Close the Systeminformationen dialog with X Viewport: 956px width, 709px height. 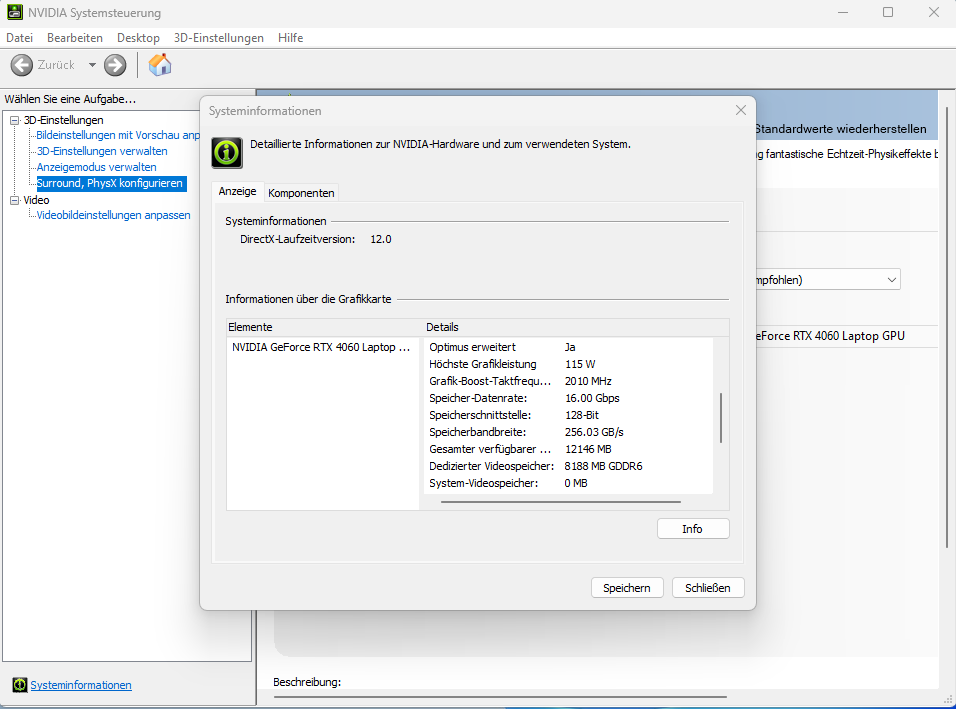pyautogui.click(x=741, y=110)
